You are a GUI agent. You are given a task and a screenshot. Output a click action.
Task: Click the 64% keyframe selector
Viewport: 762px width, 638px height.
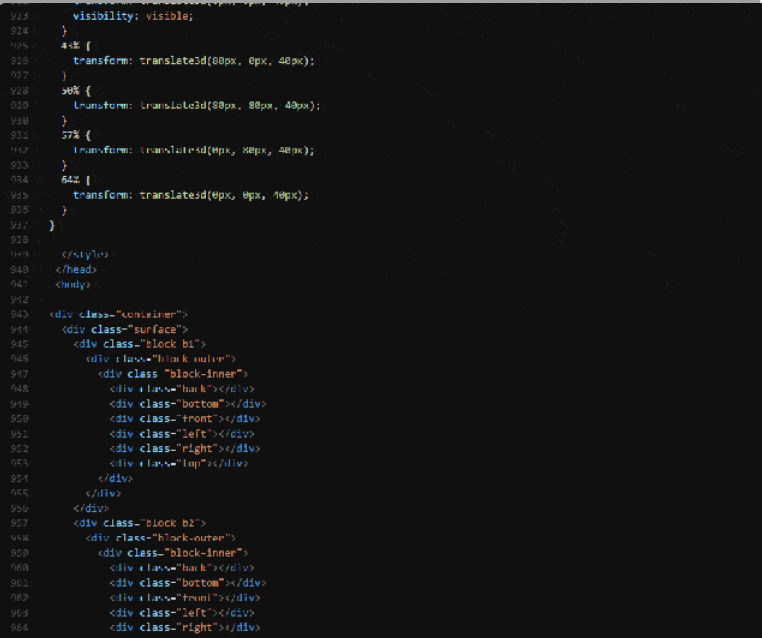[70, 180]
